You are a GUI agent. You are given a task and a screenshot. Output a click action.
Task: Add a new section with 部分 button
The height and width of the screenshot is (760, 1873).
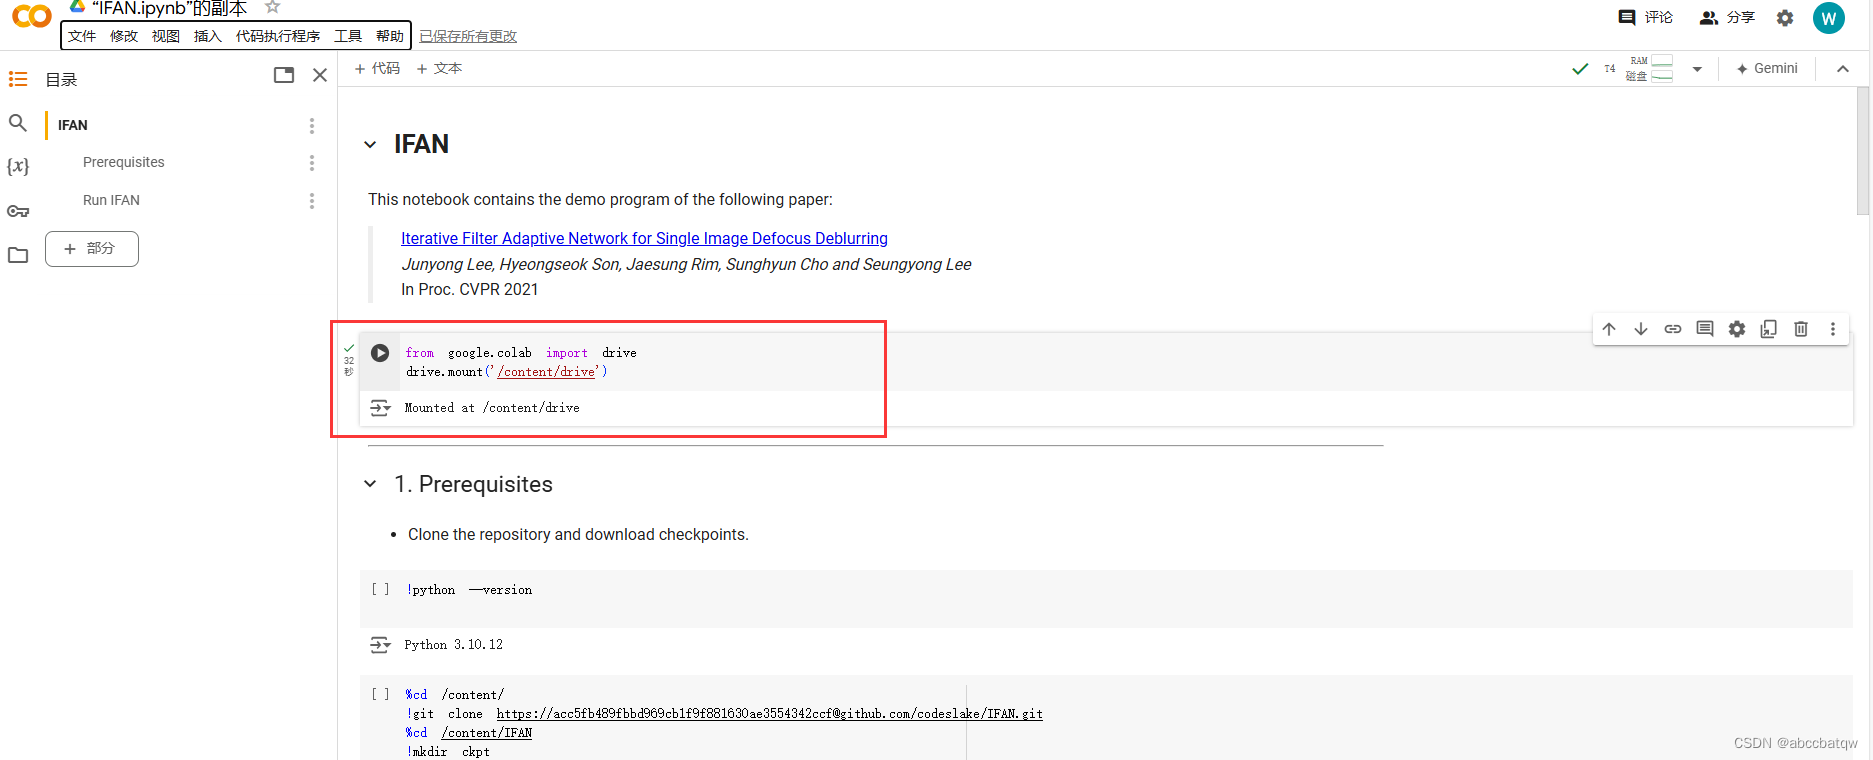[x=92, y=248]
